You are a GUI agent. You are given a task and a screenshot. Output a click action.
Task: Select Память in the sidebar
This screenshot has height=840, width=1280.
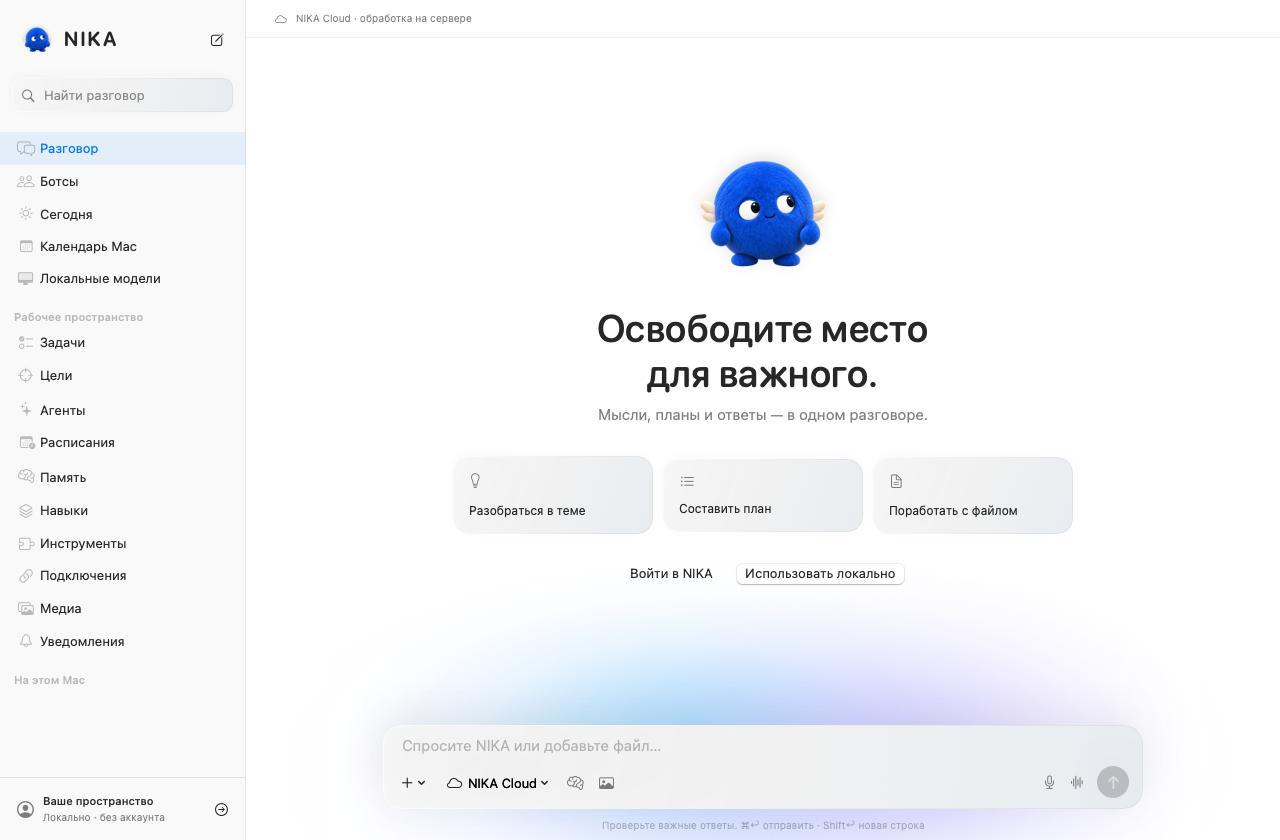(122, 477)
